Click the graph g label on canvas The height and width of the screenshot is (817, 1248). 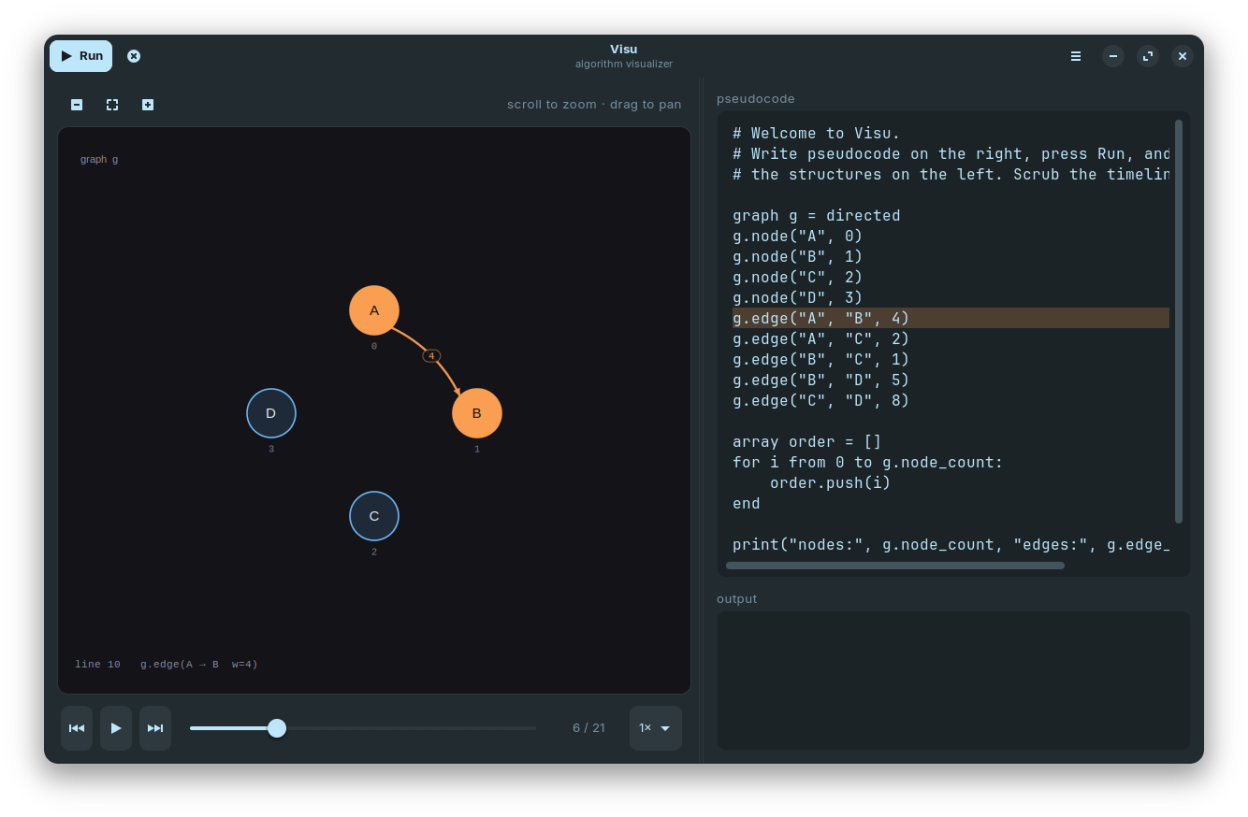(99, 159)
